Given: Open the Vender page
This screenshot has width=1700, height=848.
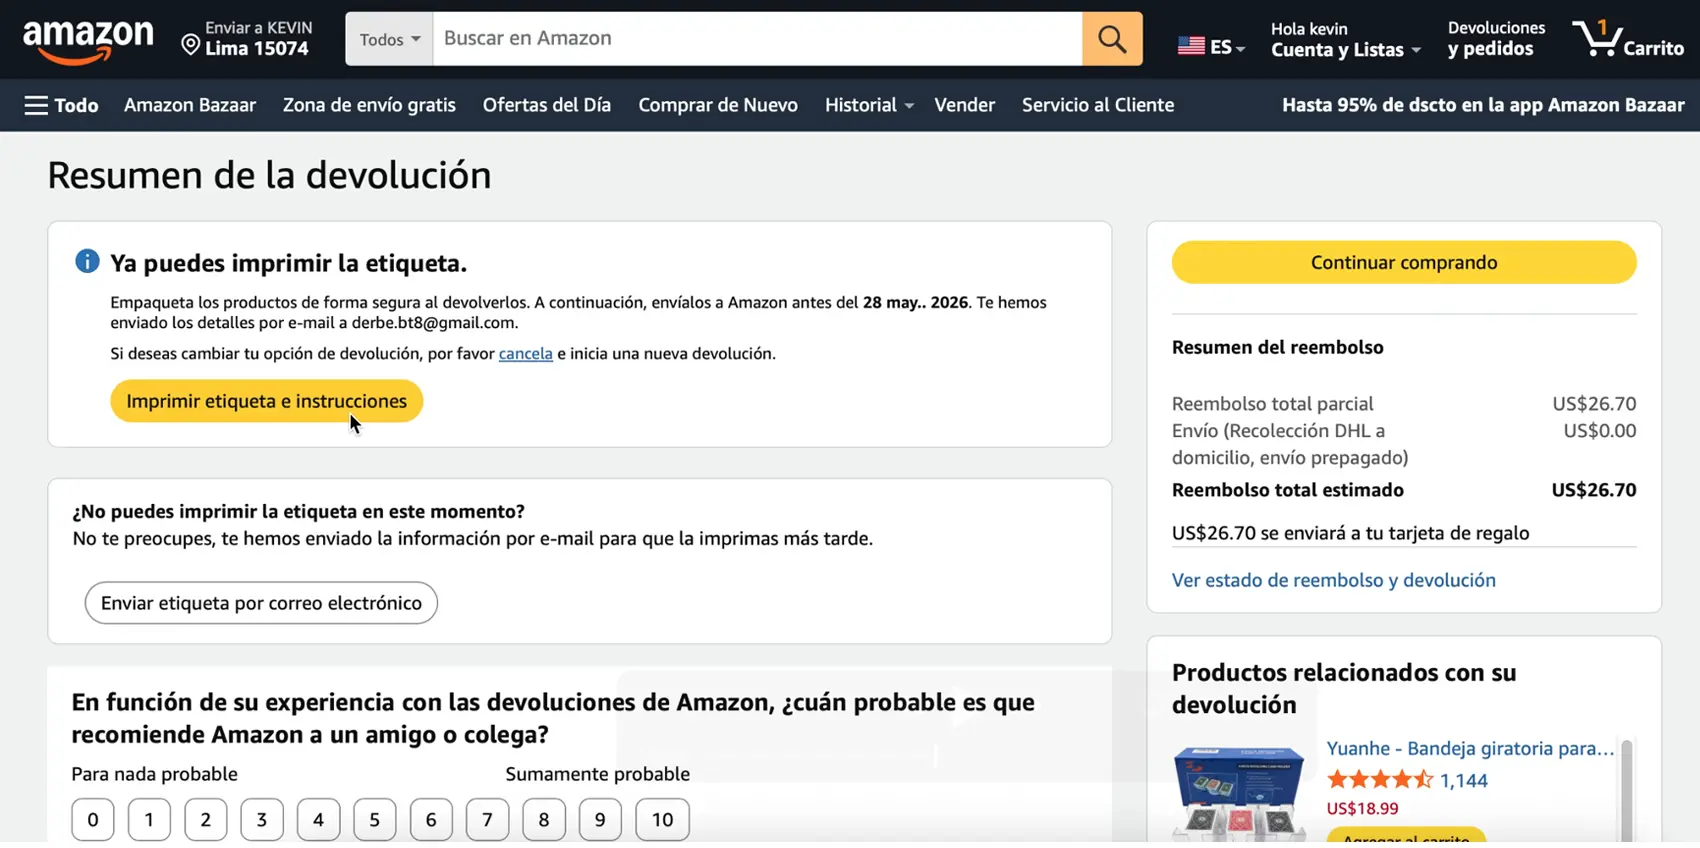Looking at the screenshot, I should (965, 105).
